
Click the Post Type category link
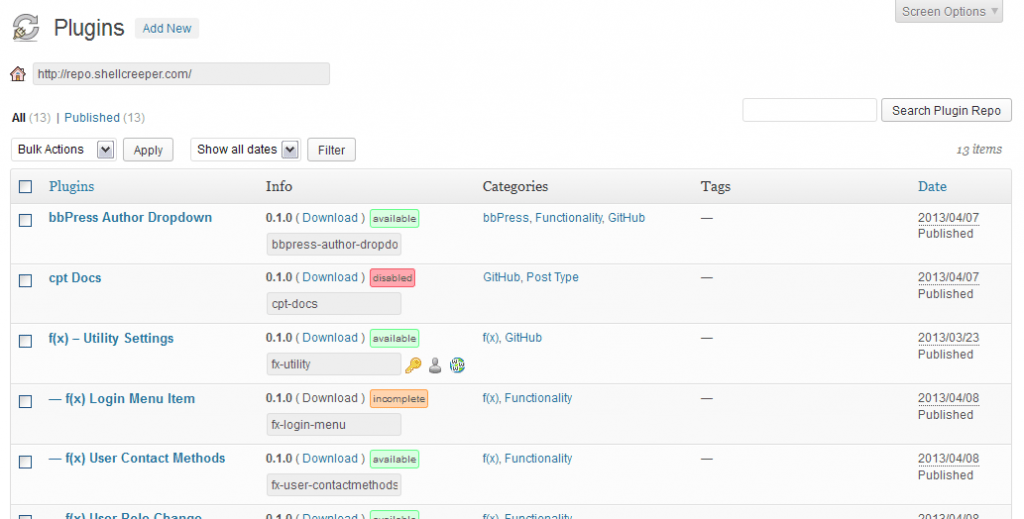(x=552, y=277)
